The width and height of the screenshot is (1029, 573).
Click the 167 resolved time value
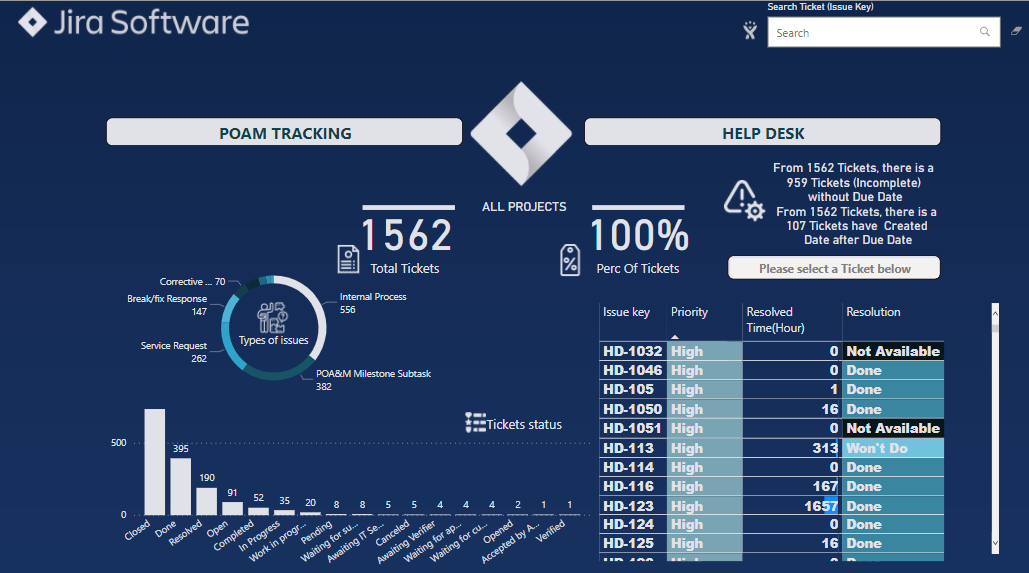point(825,486)
